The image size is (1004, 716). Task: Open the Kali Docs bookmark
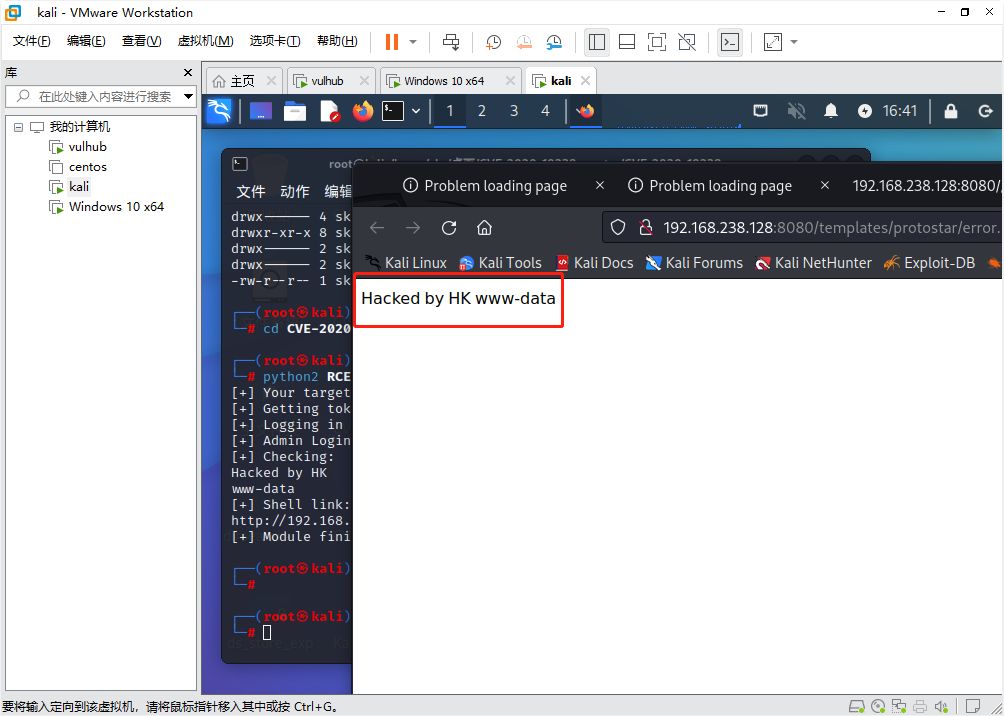[594, 263]
